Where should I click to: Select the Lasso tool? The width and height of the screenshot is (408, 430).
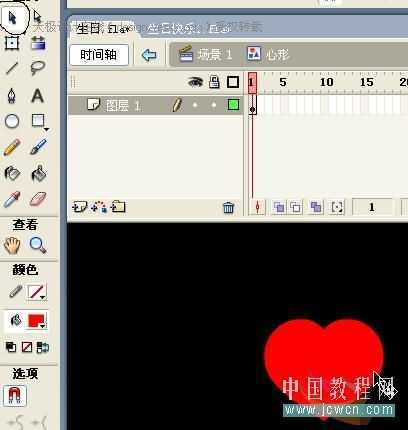click(38, 68)
